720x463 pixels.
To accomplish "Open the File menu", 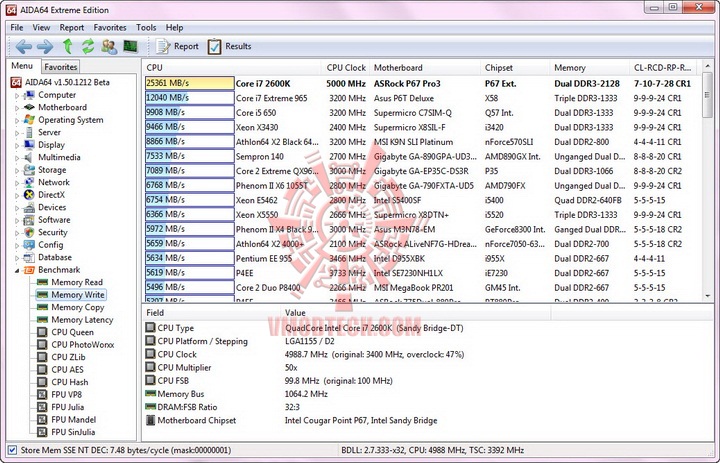I will point(17,28).
